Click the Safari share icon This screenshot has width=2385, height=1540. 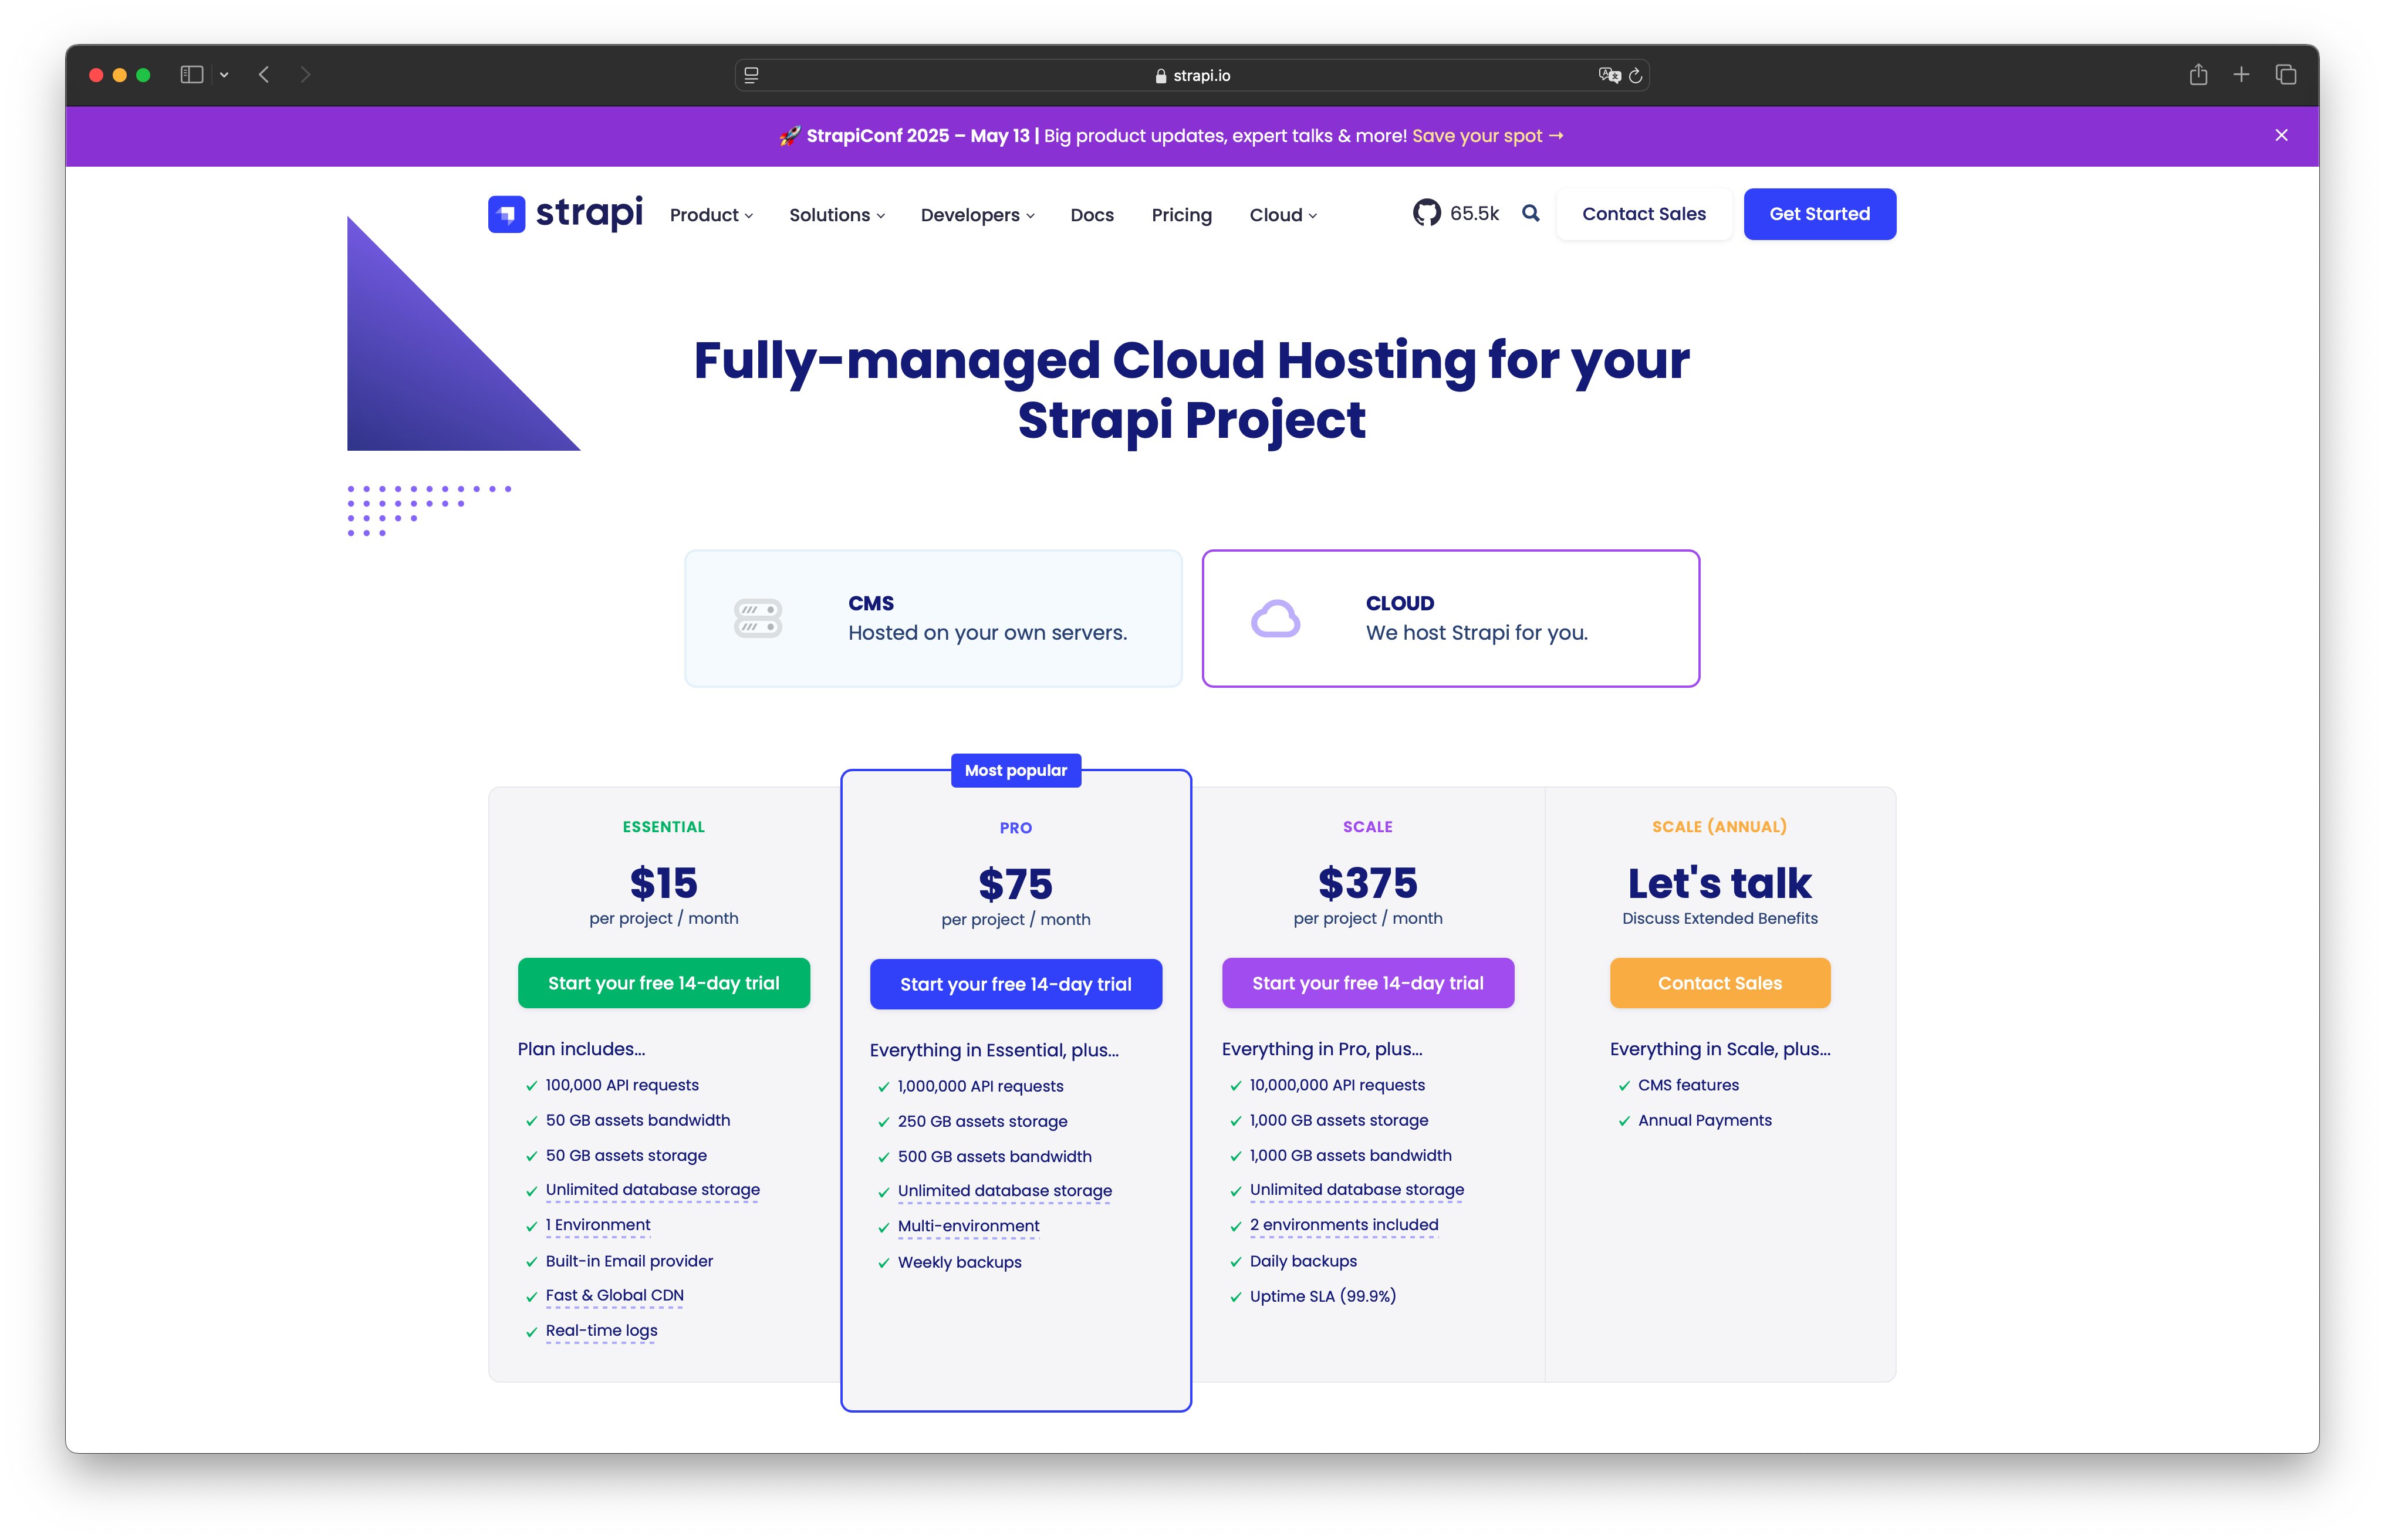click(2198, 75)
